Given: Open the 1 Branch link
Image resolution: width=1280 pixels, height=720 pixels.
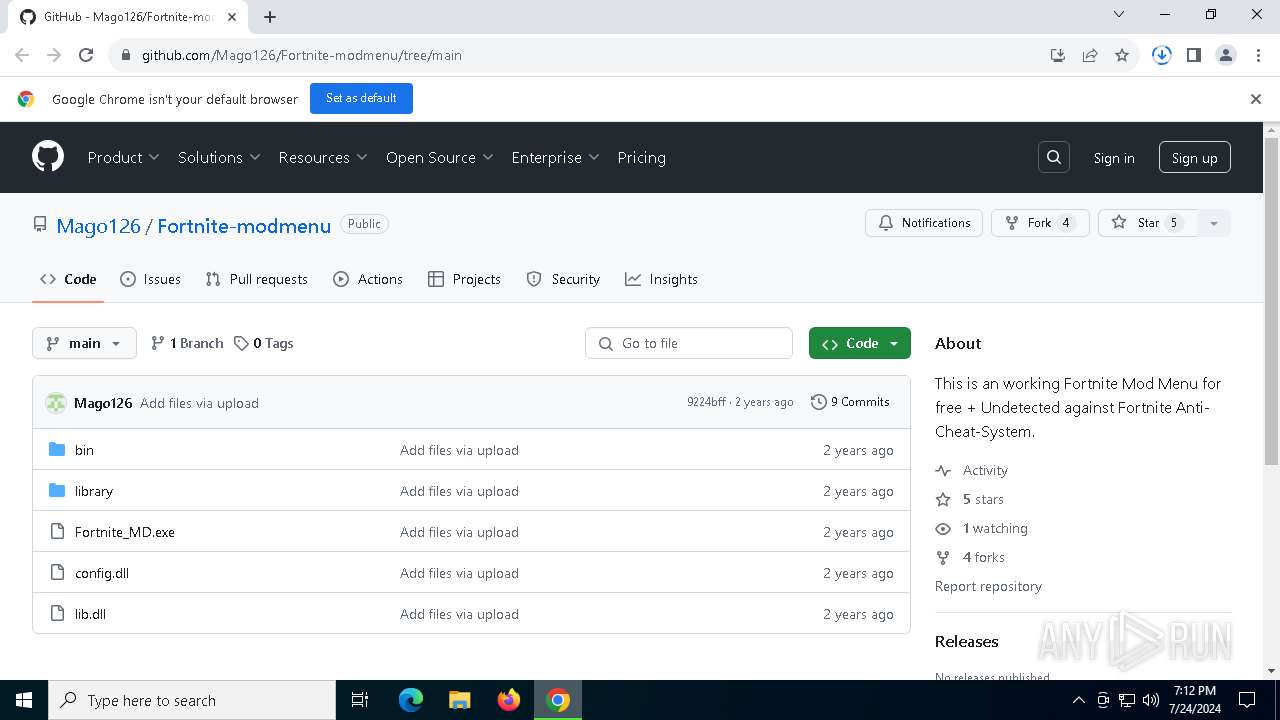Looking at the screenshot, I should [x=187, y=343].
